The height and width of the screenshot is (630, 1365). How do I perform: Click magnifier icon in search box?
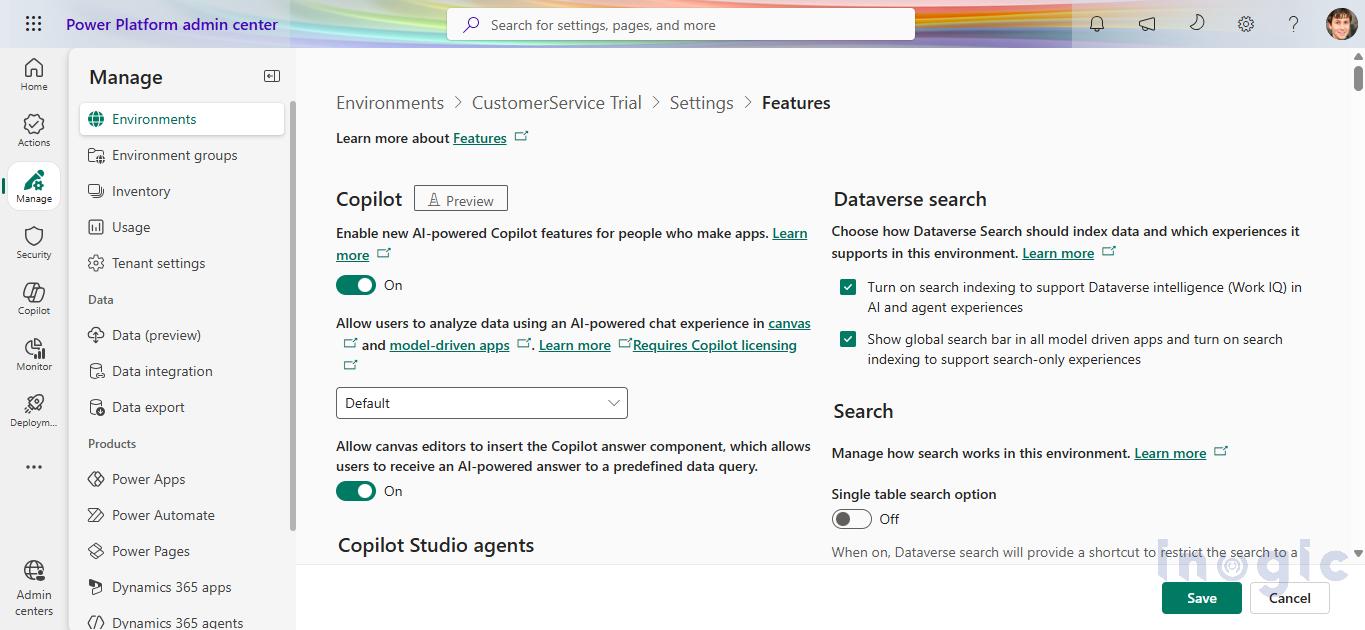471,25
